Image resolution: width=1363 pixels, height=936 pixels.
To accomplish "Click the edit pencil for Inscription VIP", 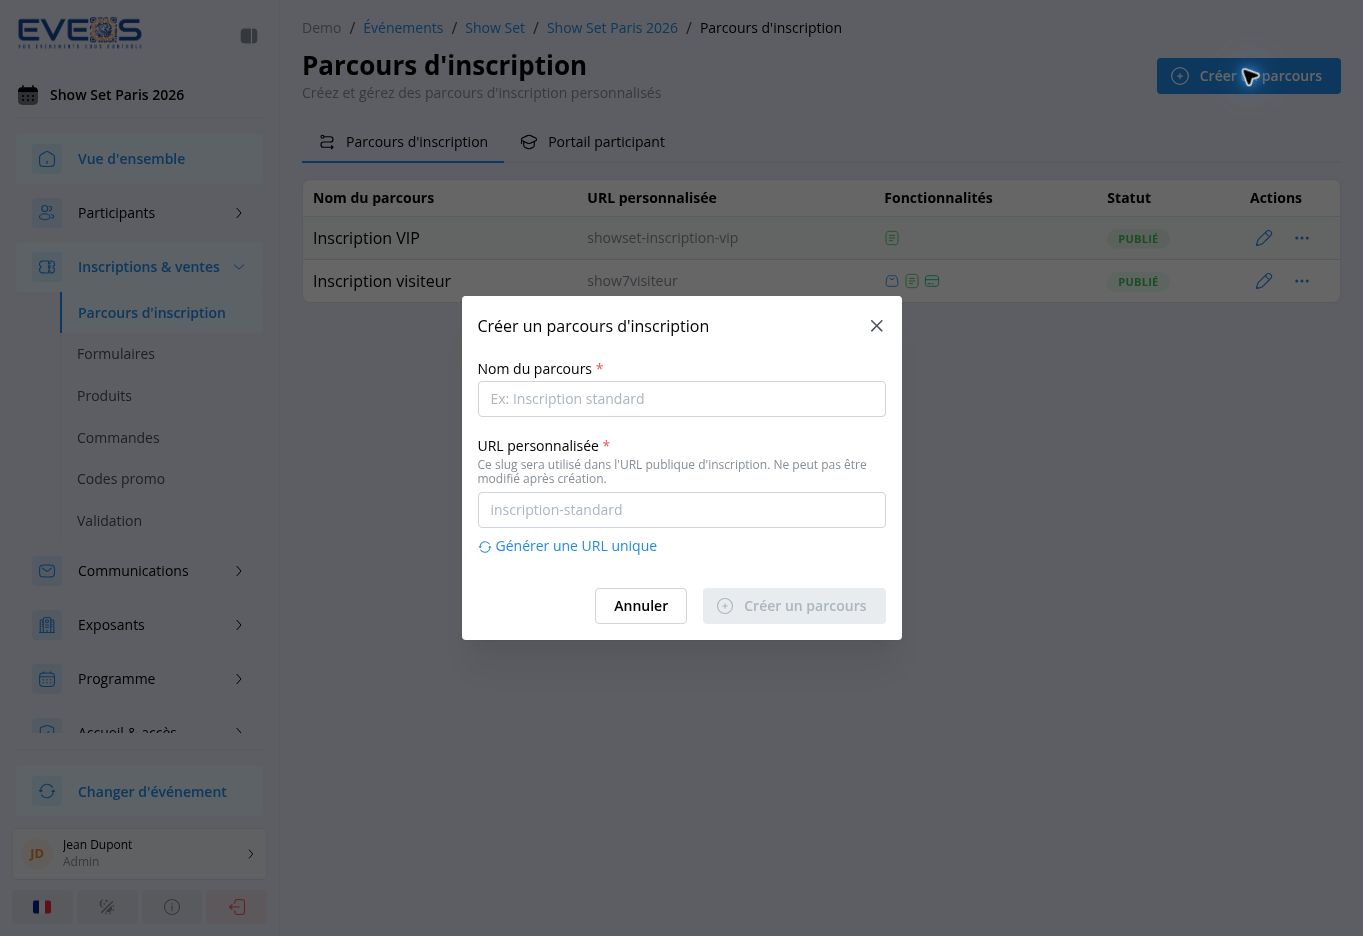I will pos(1264,238).
